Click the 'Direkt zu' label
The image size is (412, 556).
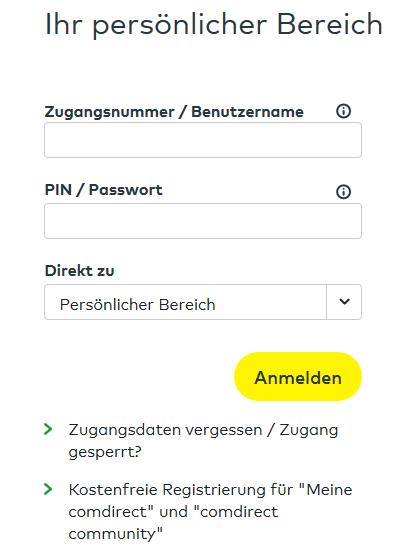[x=79, y=271]
